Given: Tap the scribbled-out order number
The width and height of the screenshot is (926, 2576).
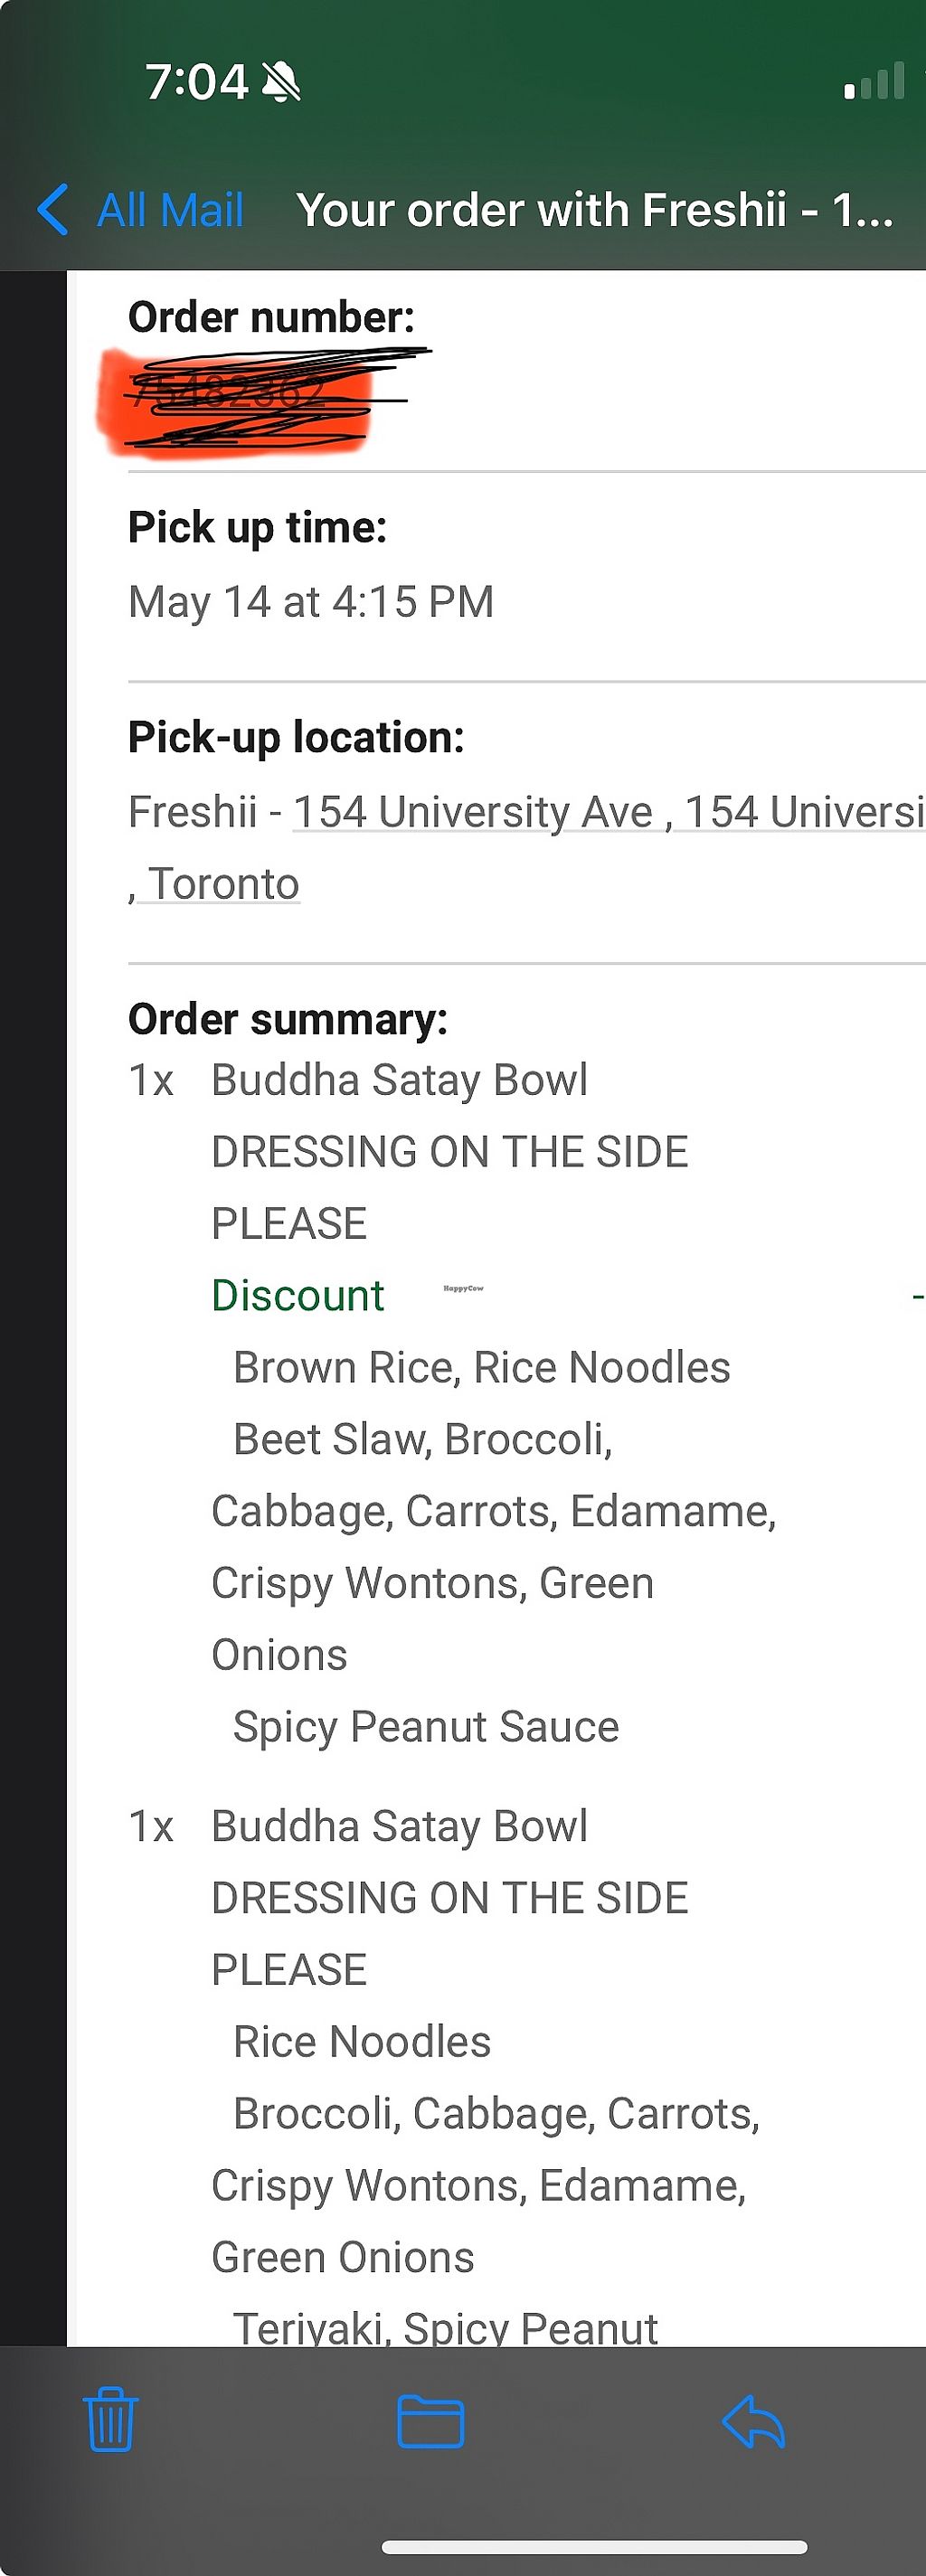Looking at the screenshot, I should [240, 397].
